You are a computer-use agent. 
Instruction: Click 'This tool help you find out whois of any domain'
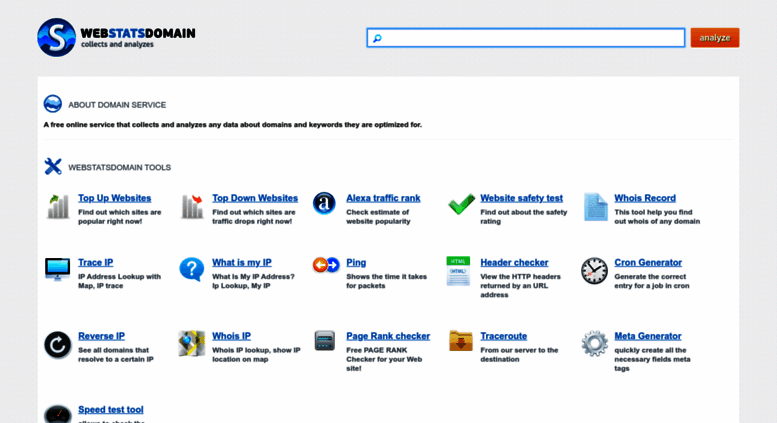[x=657, y=217]
